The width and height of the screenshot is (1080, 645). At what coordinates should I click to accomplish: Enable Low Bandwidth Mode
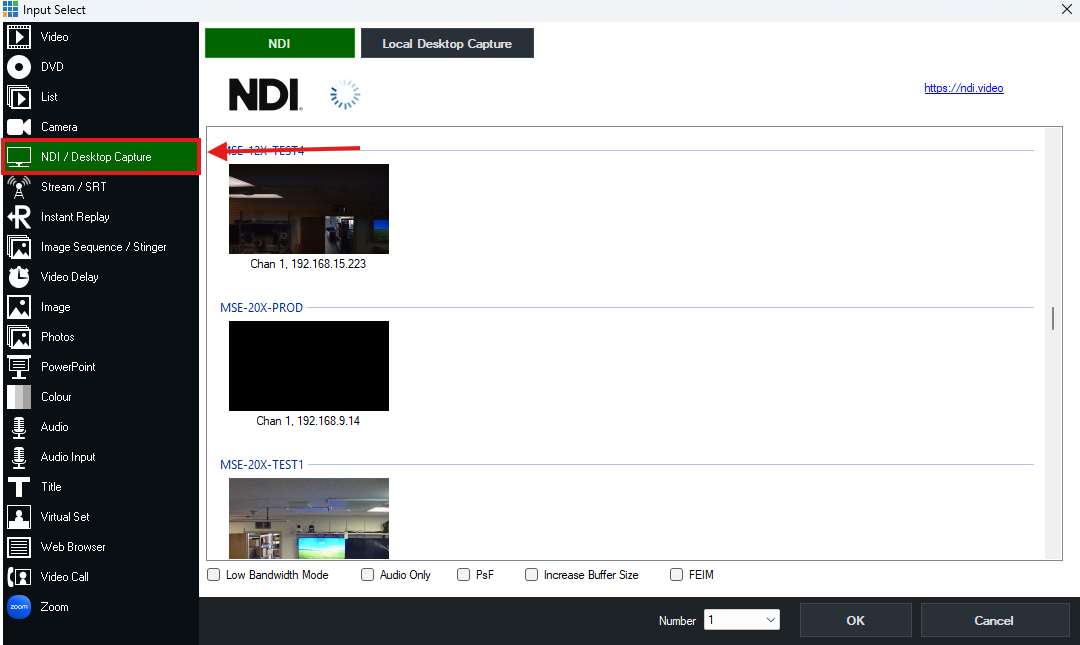(x=213, y=574)
